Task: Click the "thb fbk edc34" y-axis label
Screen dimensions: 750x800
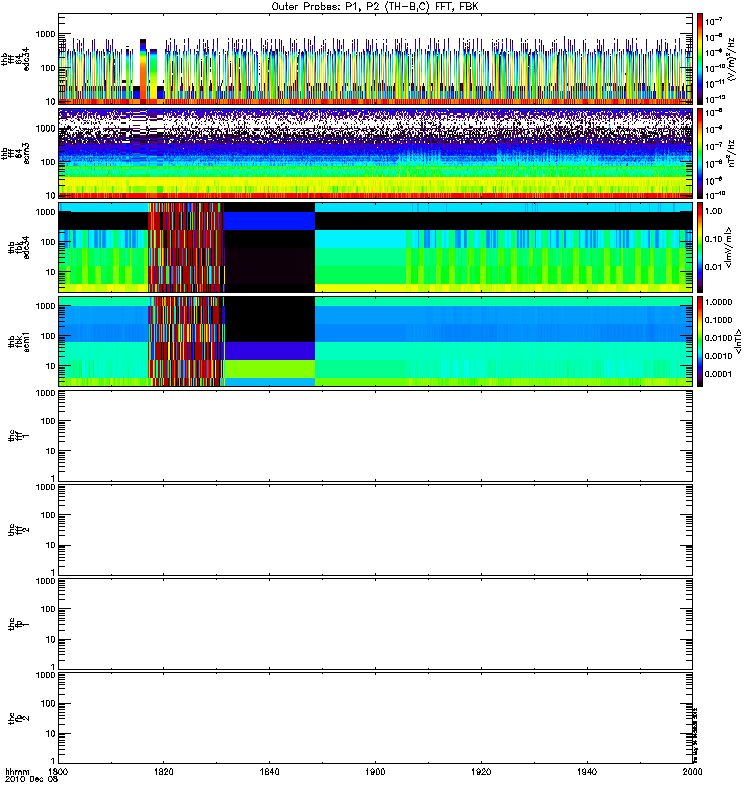Action: coord(18,247)
